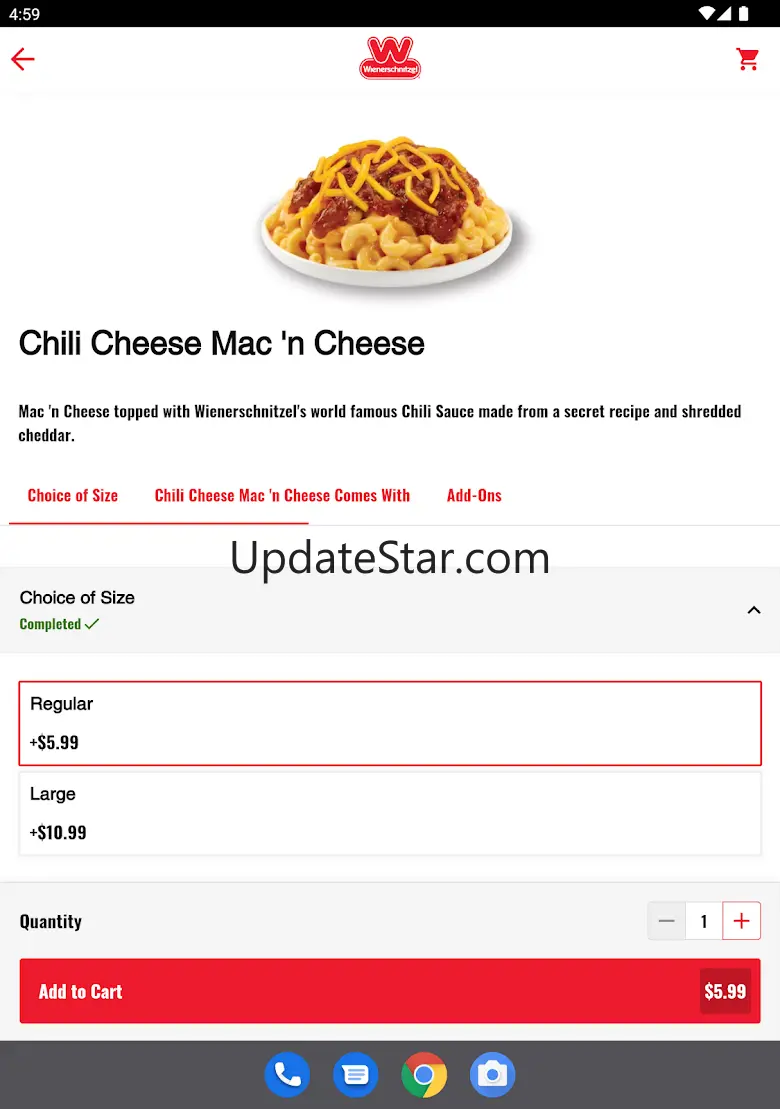780x1109 pixels.
Task: Switch to Chili Cheese Mac 'n Cheese Comes With tab
Action: coord(282,496)
